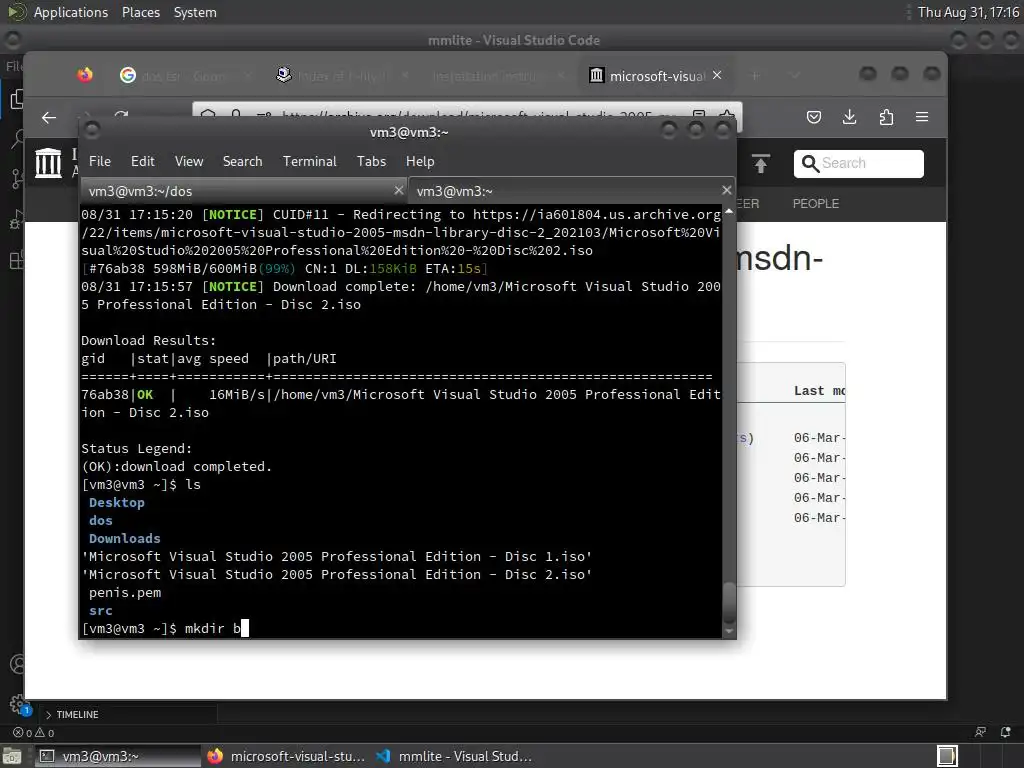
Task: Click VS Code Source Control icon
Action: coord(16,178)
